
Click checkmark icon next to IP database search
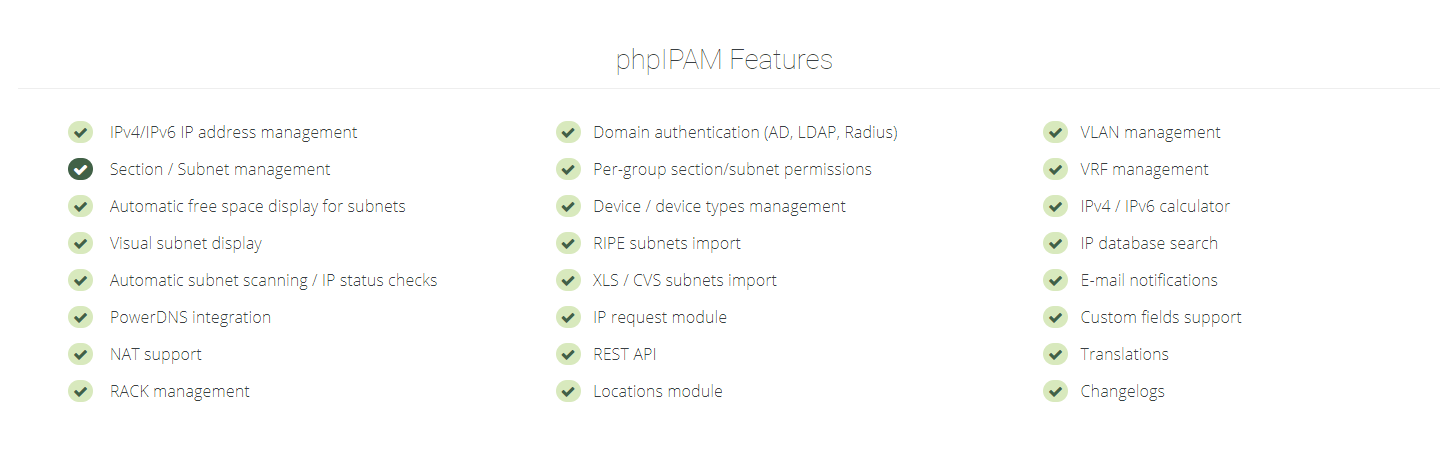click(1055, 243)
